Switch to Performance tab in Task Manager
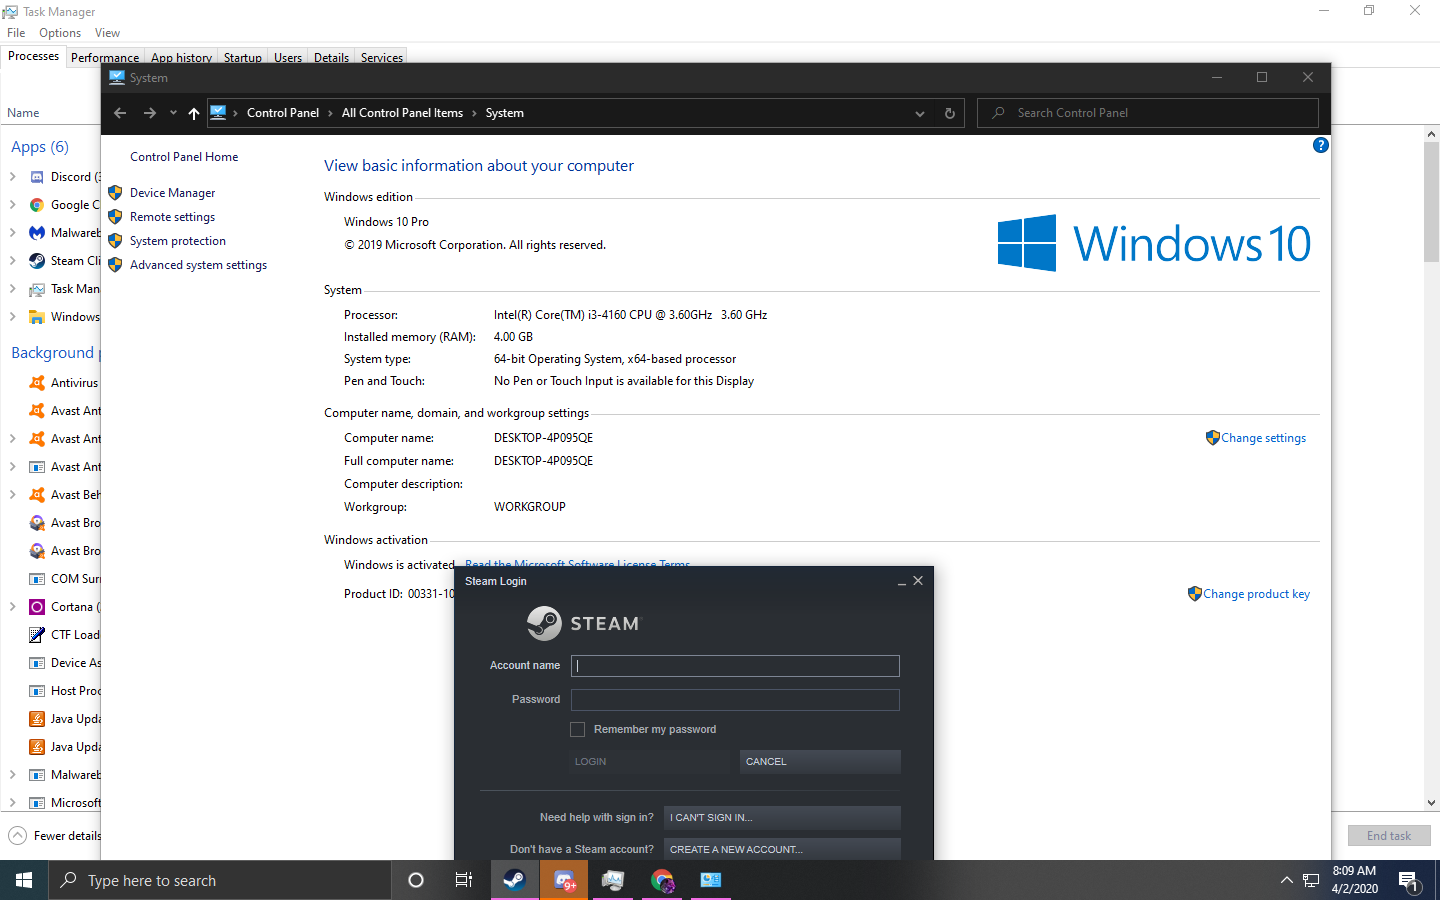1440x900 pixels. tap(105, 57)
